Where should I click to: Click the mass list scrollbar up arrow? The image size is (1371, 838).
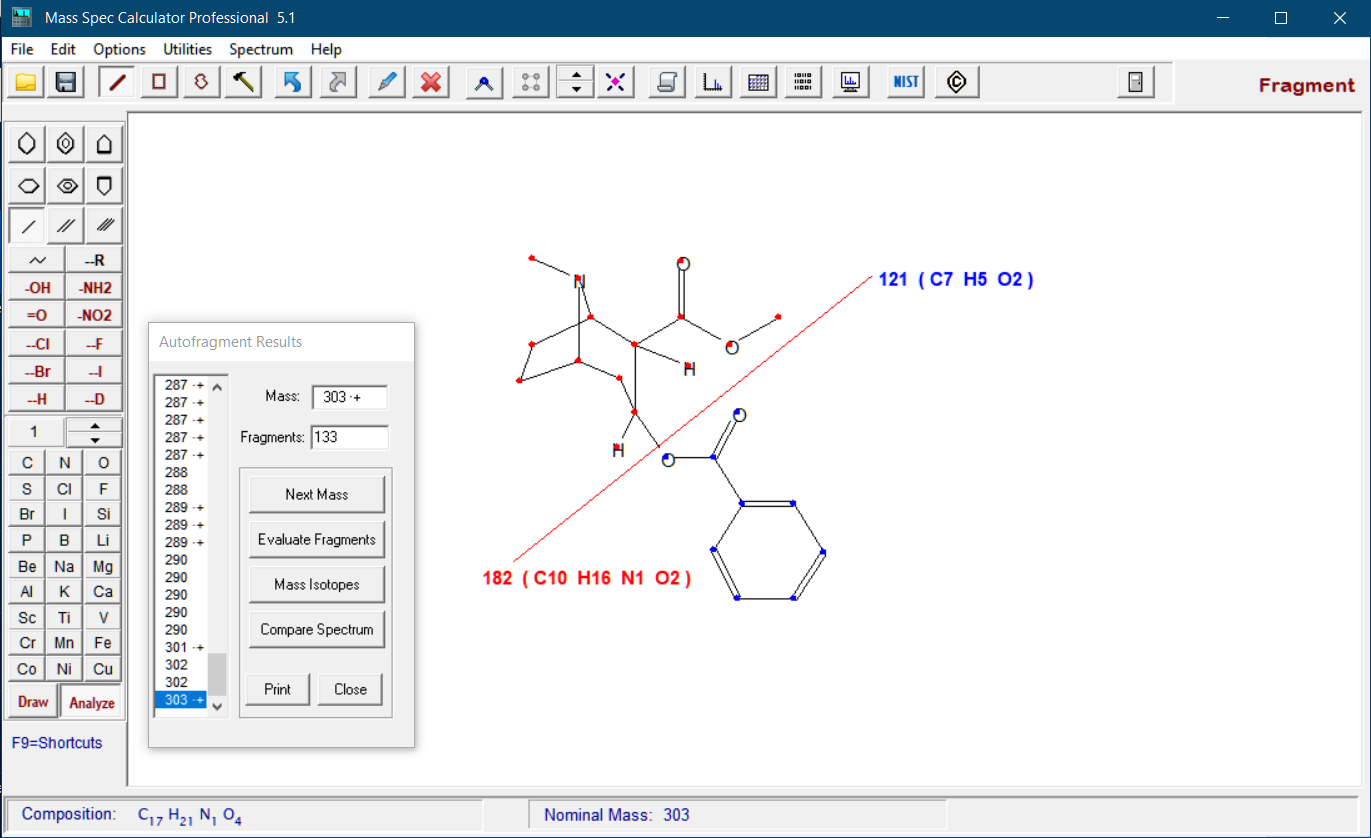[218, 386]
